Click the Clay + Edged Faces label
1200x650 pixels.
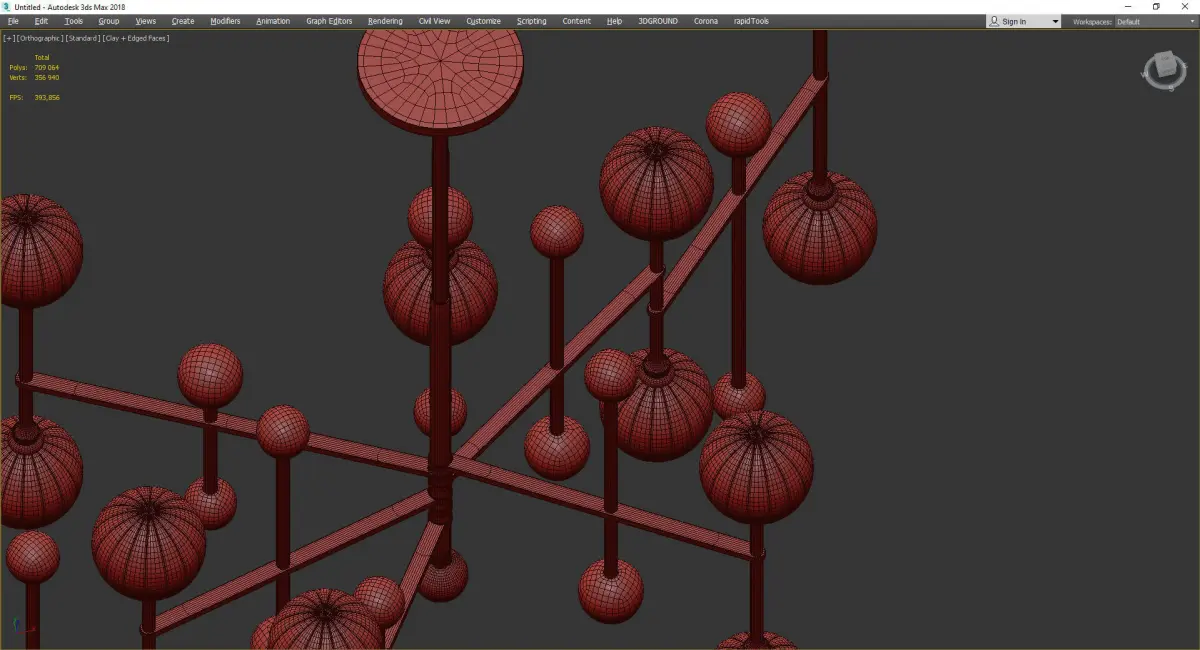coord(135,38)
